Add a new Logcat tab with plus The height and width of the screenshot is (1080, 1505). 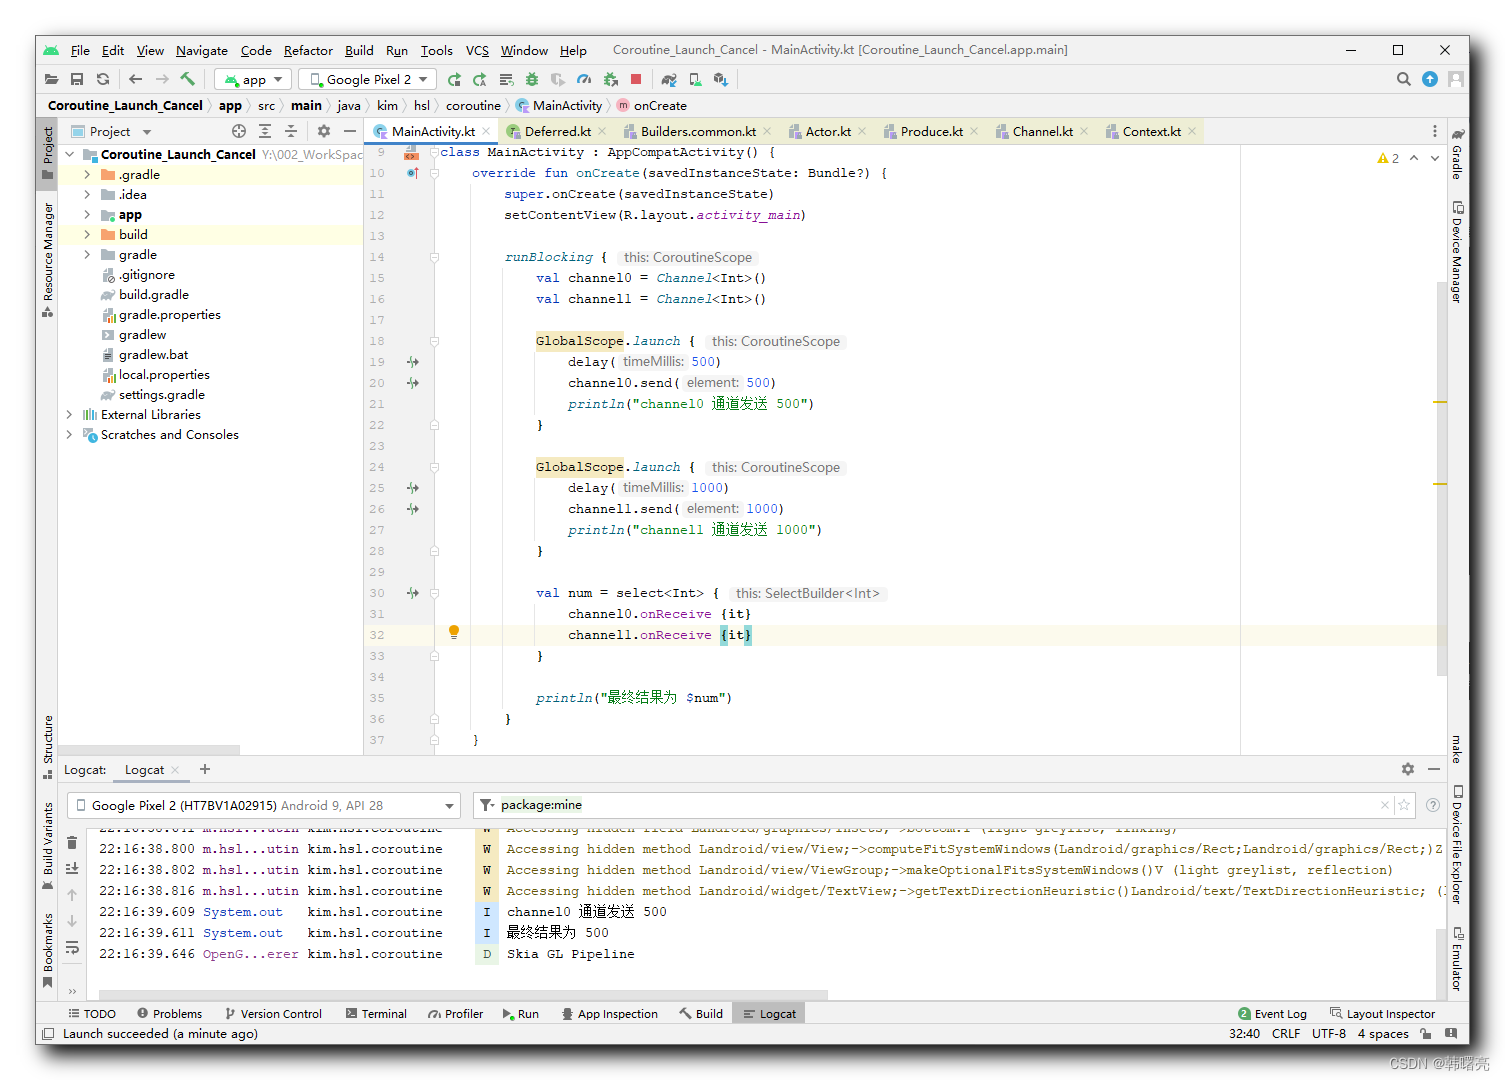[205, 769]
